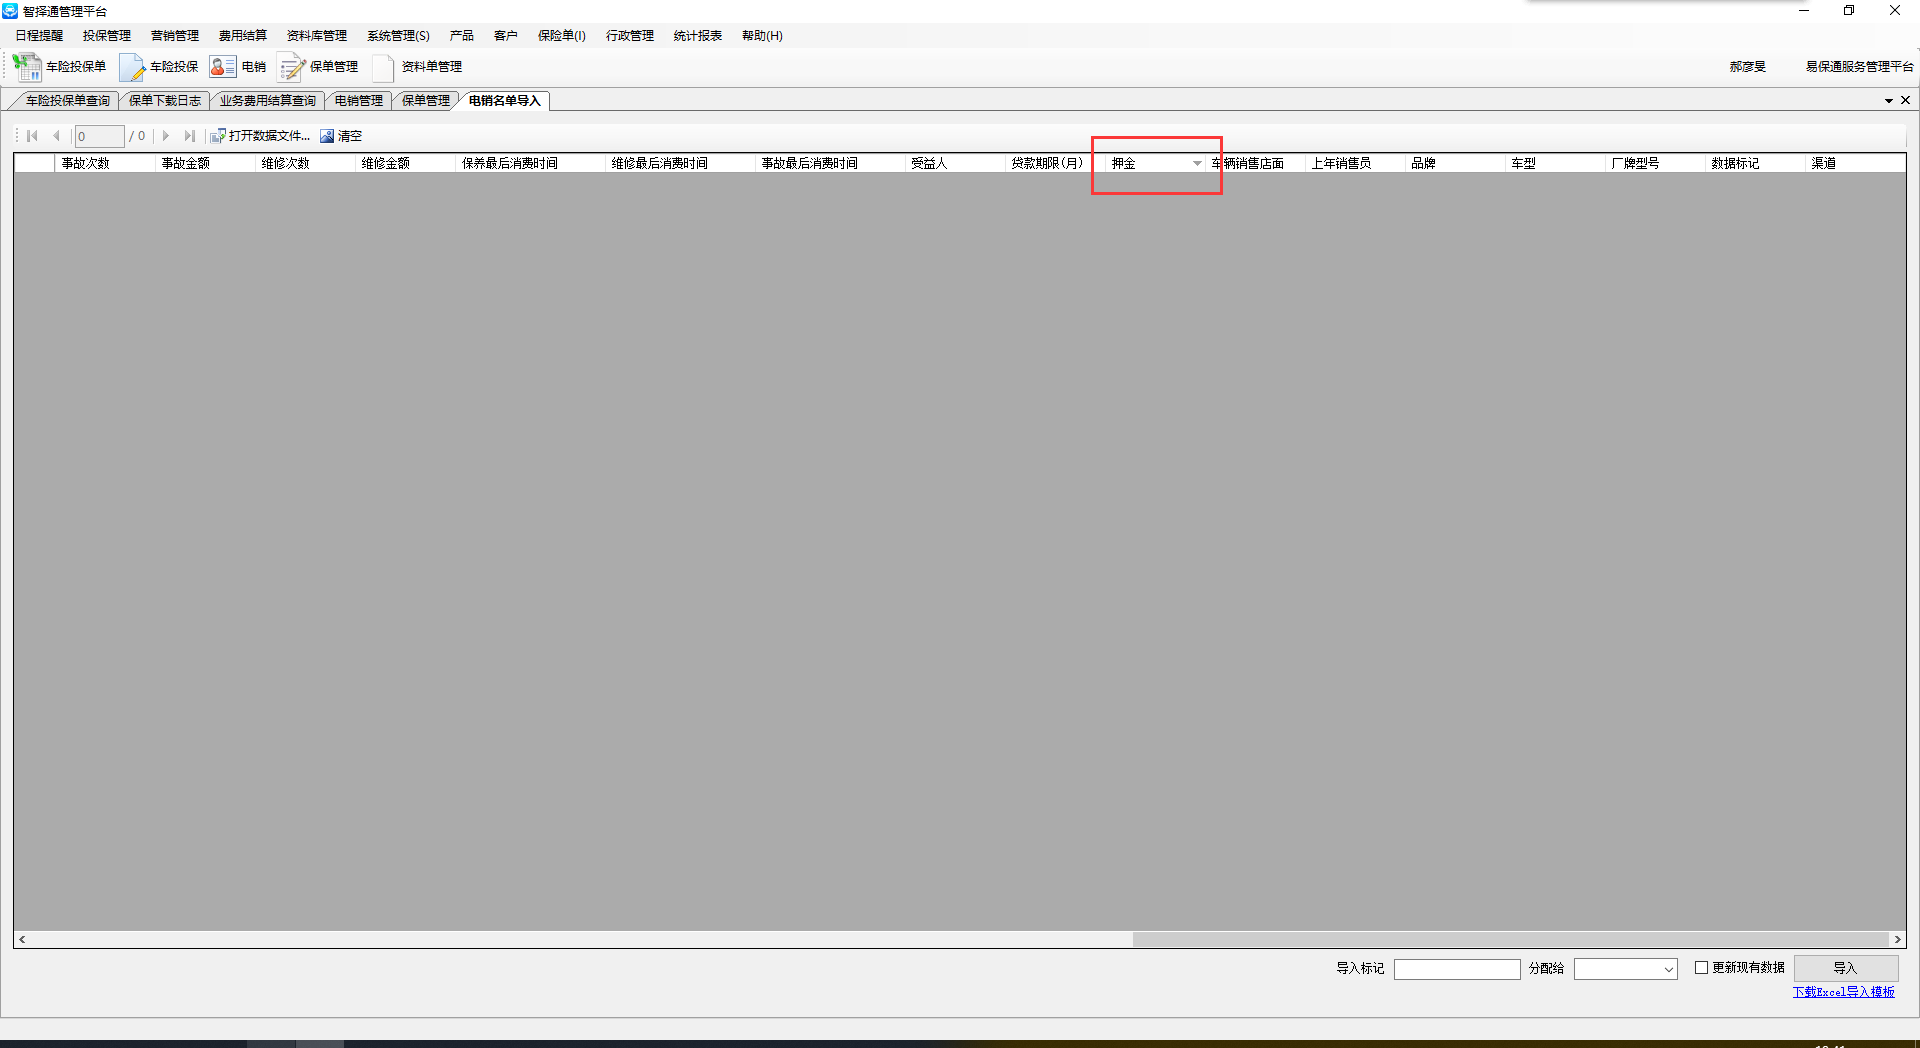Open the 客户 menu
The width and height of the screenshot is (1920, 1048).
click(506, 36)
